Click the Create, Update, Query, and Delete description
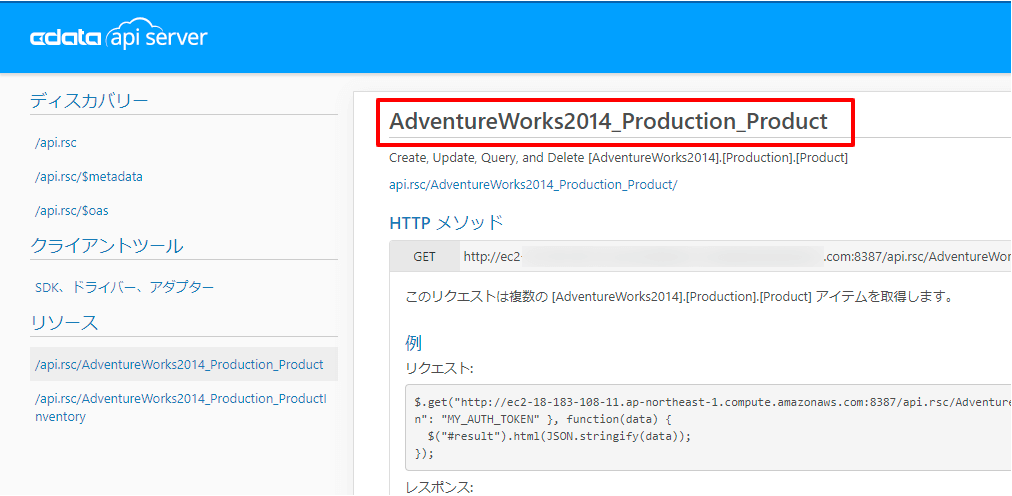Screen dimensions: 1012x496 [x=618, y=158]
